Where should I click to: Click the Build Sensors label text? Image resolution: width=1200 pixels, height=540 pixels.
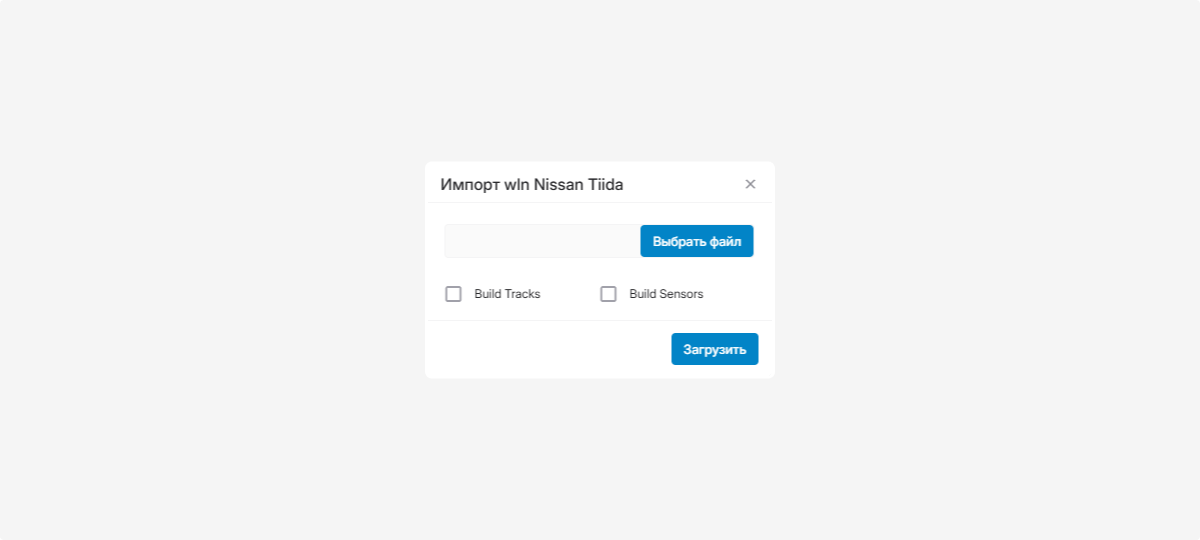[666, 294]
